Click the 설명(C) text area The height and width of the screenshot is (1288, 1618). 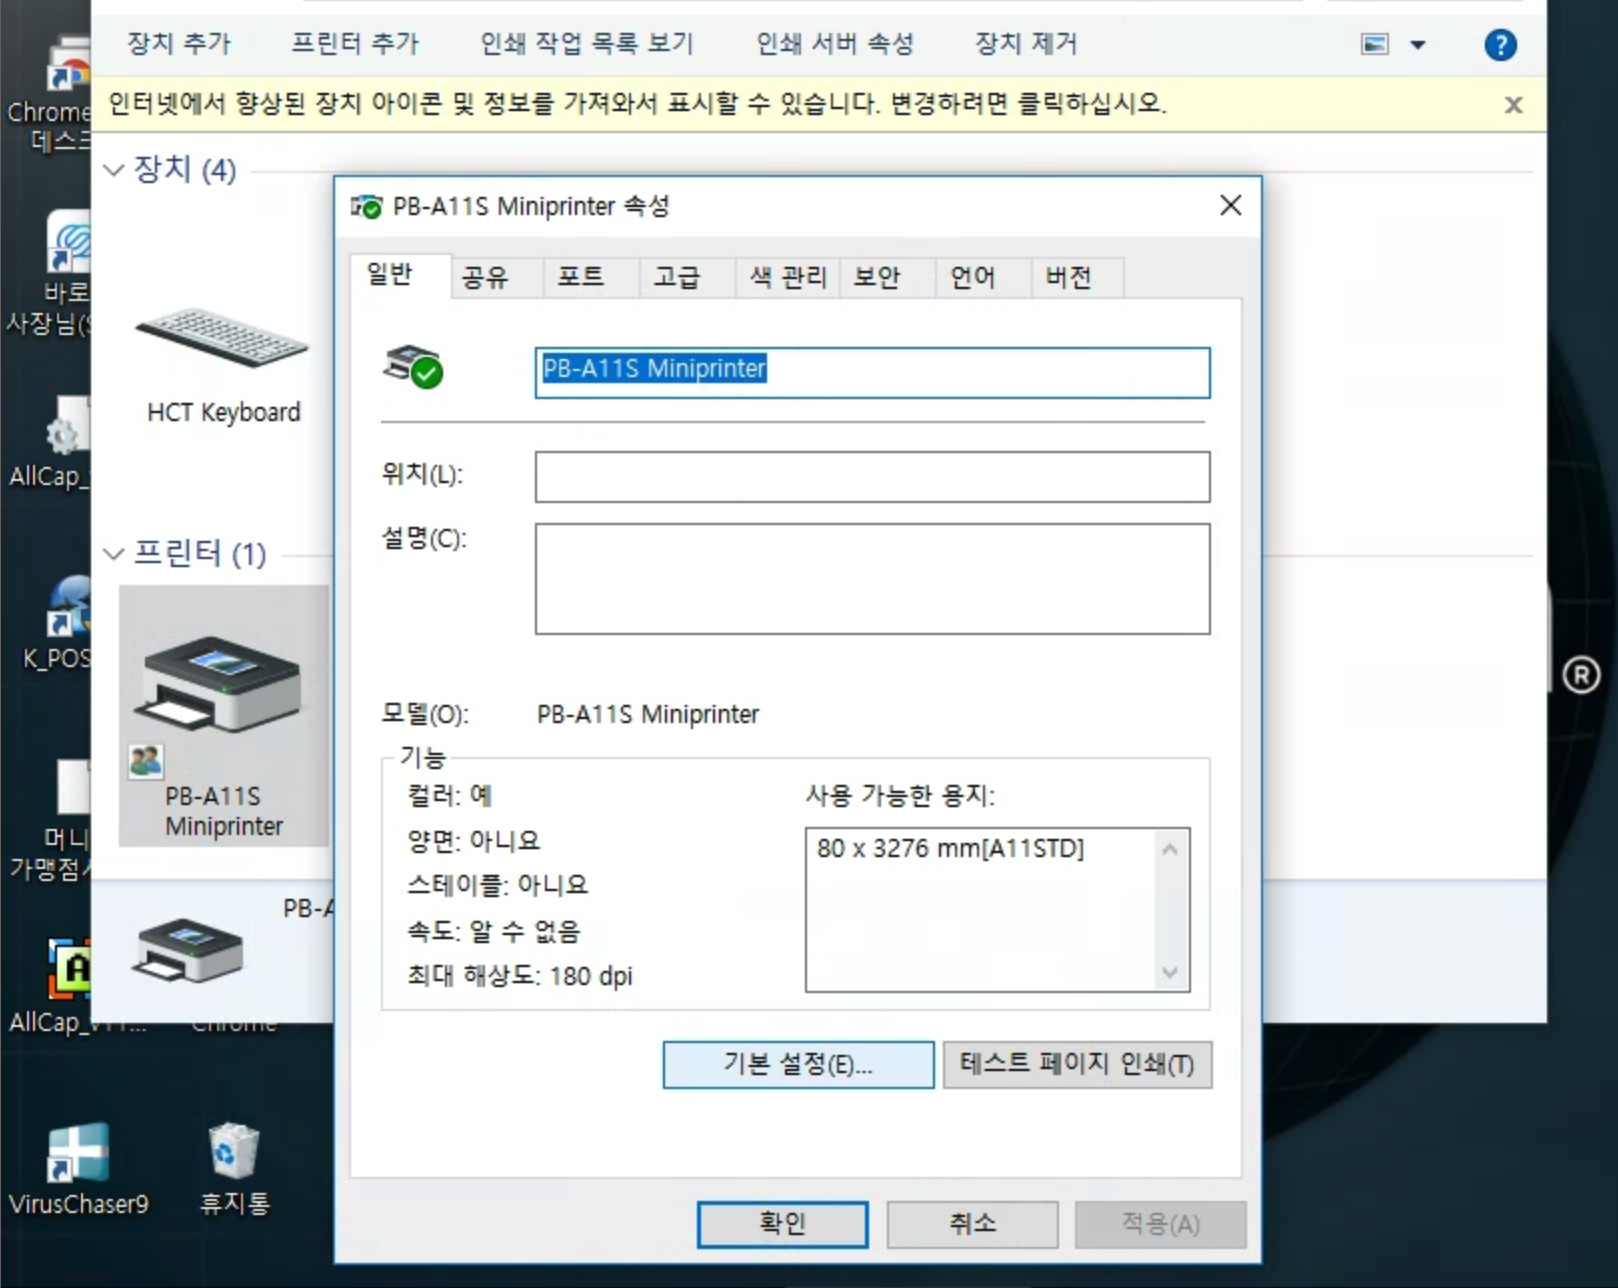pyautogui.click(x=872, y=578)
